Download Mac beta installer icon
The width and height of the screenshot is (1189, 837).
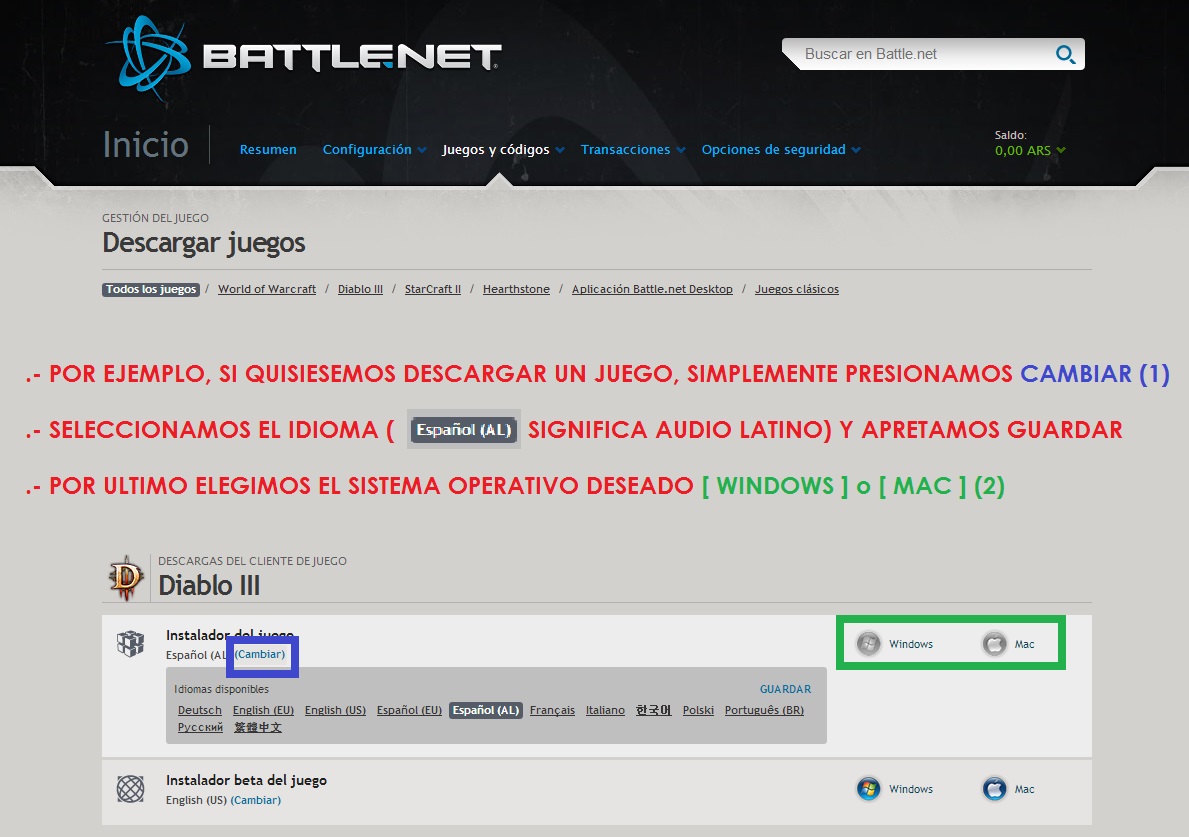pos(994,789)
